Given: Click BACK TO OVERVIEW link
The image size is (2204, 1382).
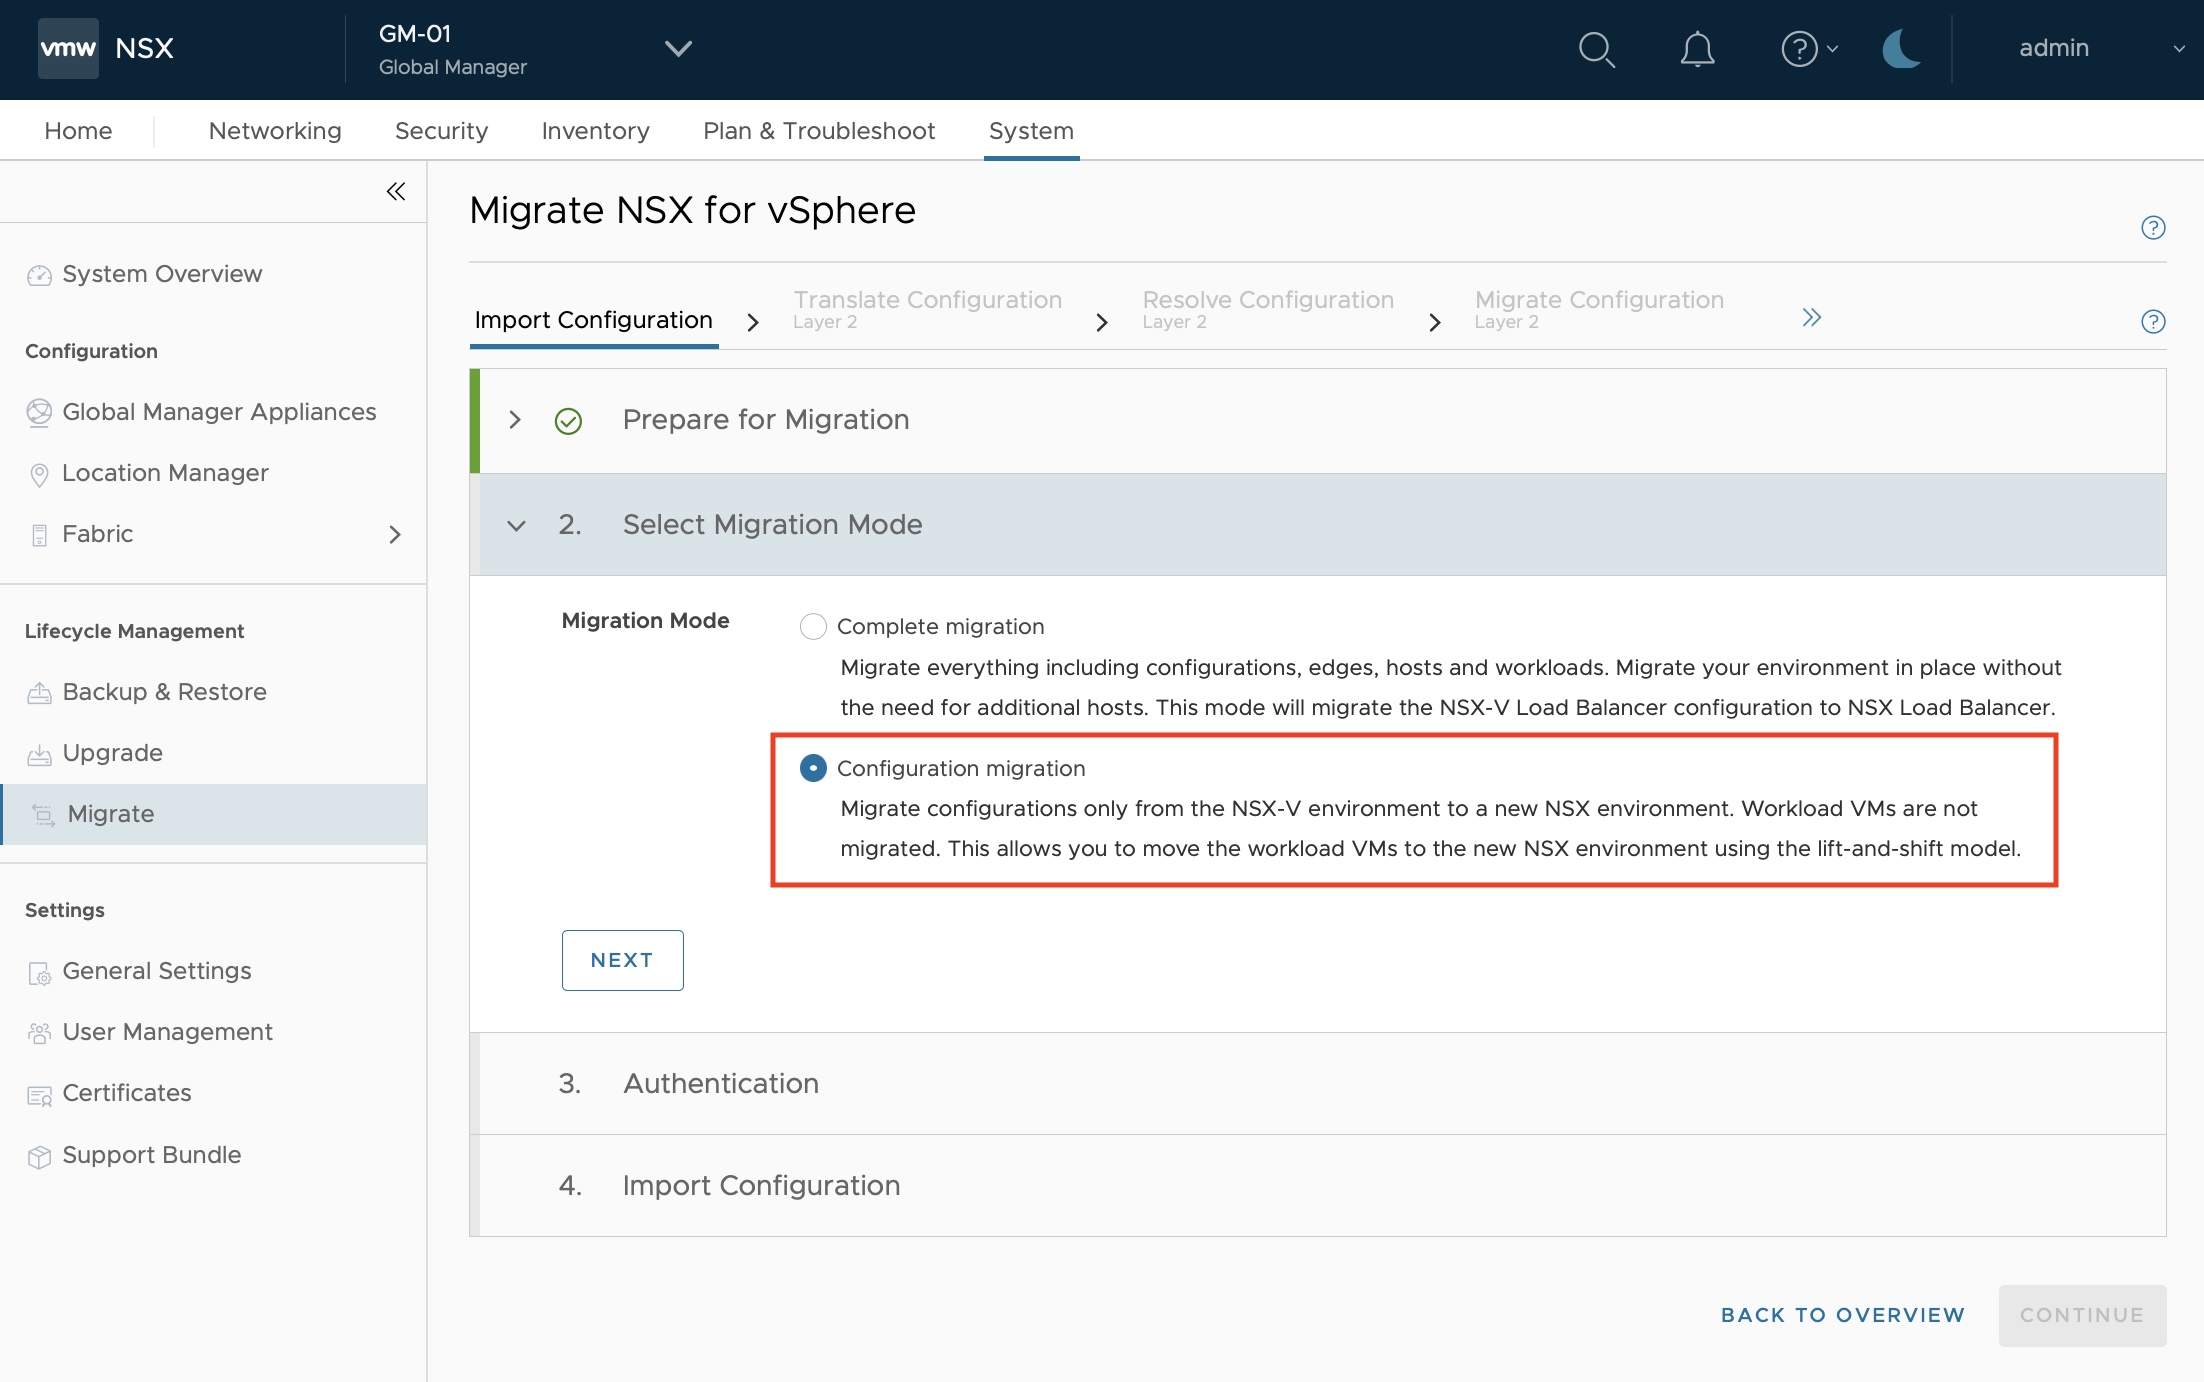Looking at the screenshot, I should (1842, 1315).
